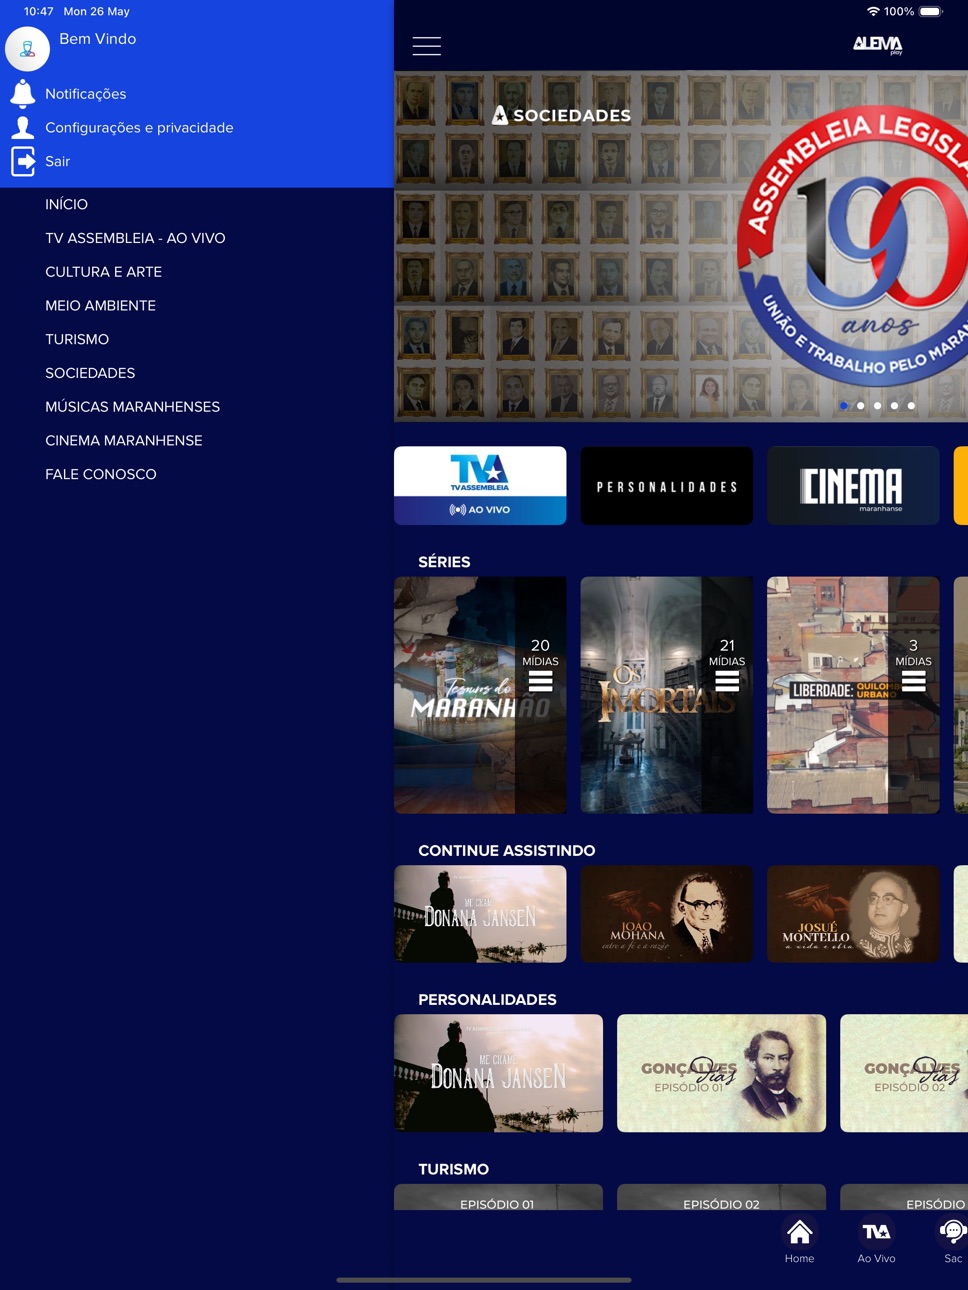Resume Donana Jansen in Continue Assistindo
Viewport: 968px width, 1290px height.
coord(480,914)
